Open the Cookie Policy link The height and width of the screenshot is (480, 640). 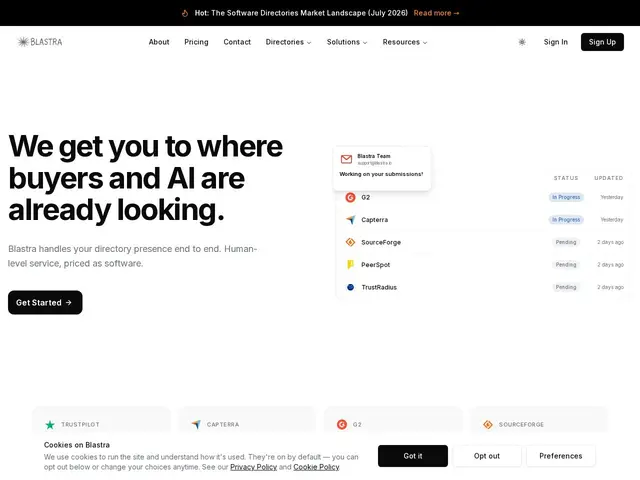point(316,467)
